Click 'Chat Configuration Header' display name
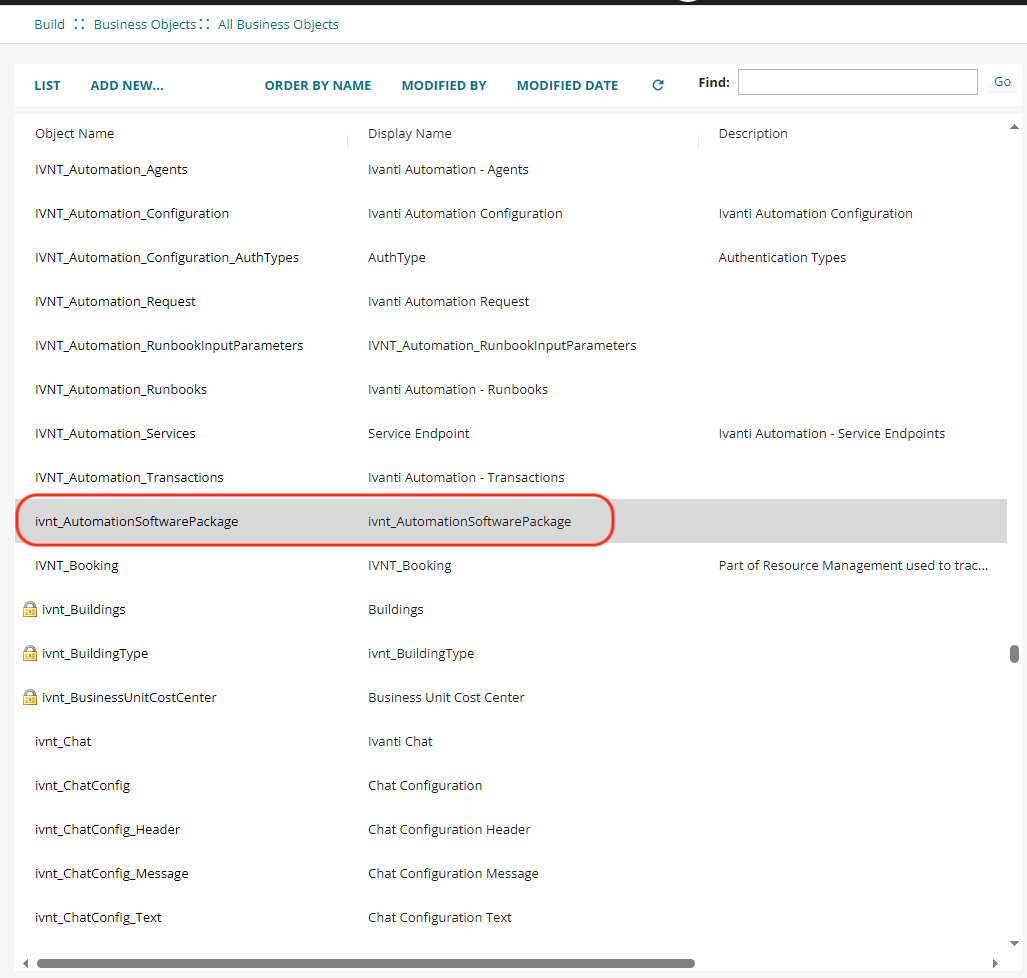 point(449,829)
